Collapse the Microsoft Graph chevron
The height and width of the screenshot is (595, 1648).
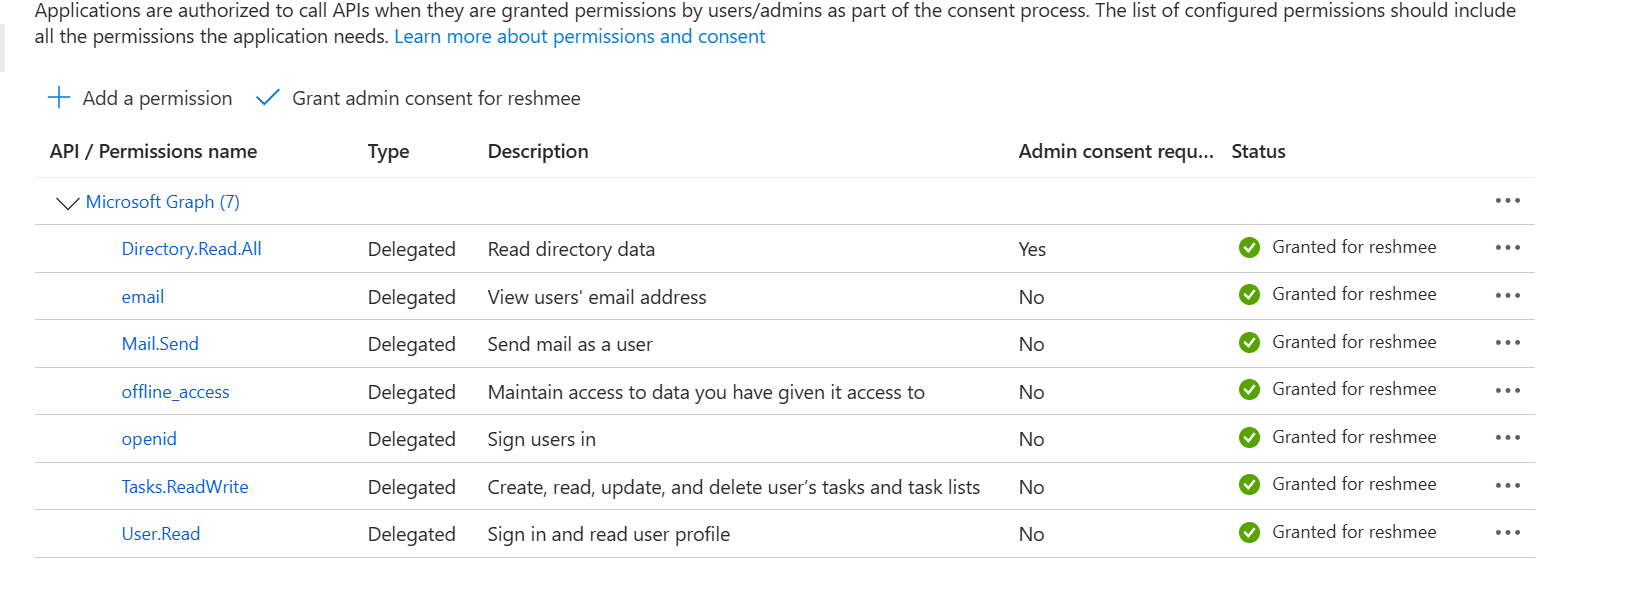[x=67, y=203]
